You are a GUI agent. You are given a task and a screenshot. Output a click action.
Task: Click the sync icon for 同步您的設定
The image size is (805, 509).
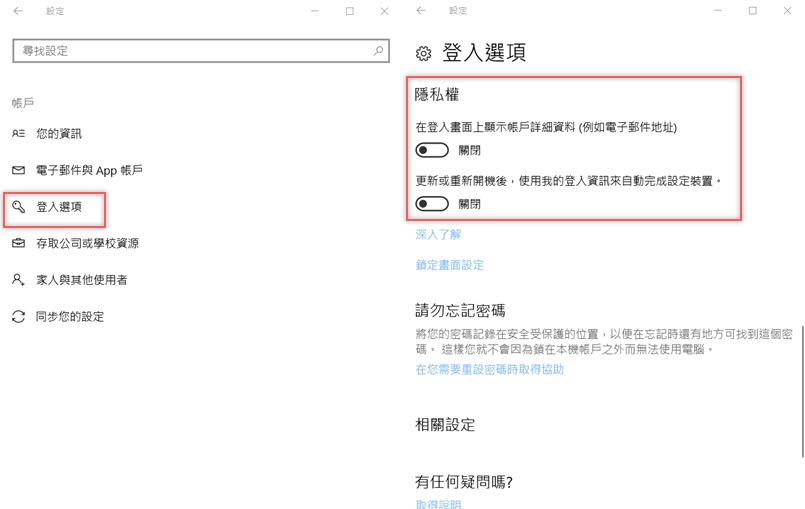point(18,316)
